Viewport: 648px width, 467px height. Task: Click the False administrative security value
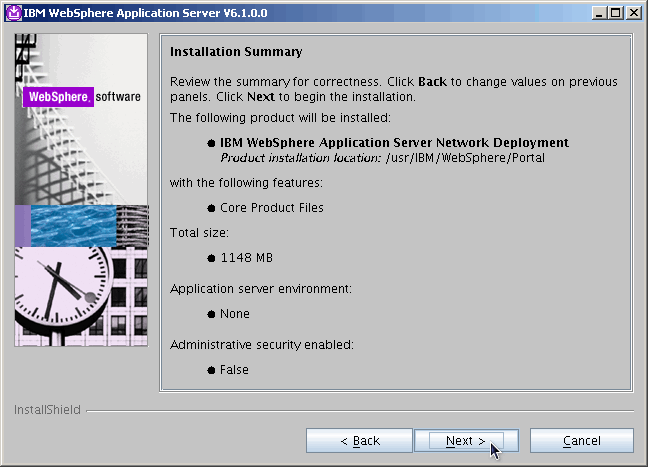coord(234,370)
